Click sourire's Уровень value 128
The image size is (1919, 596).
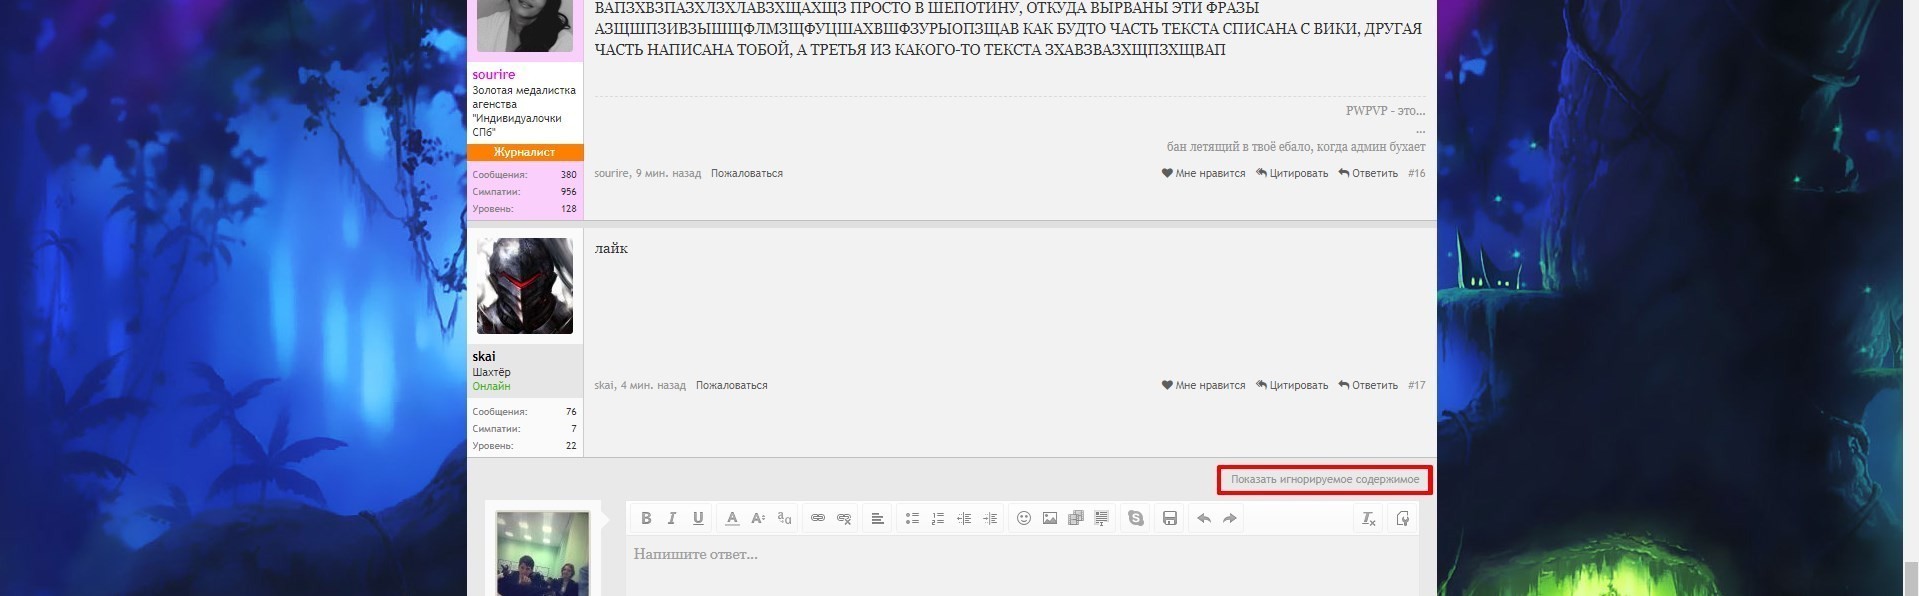568,209
